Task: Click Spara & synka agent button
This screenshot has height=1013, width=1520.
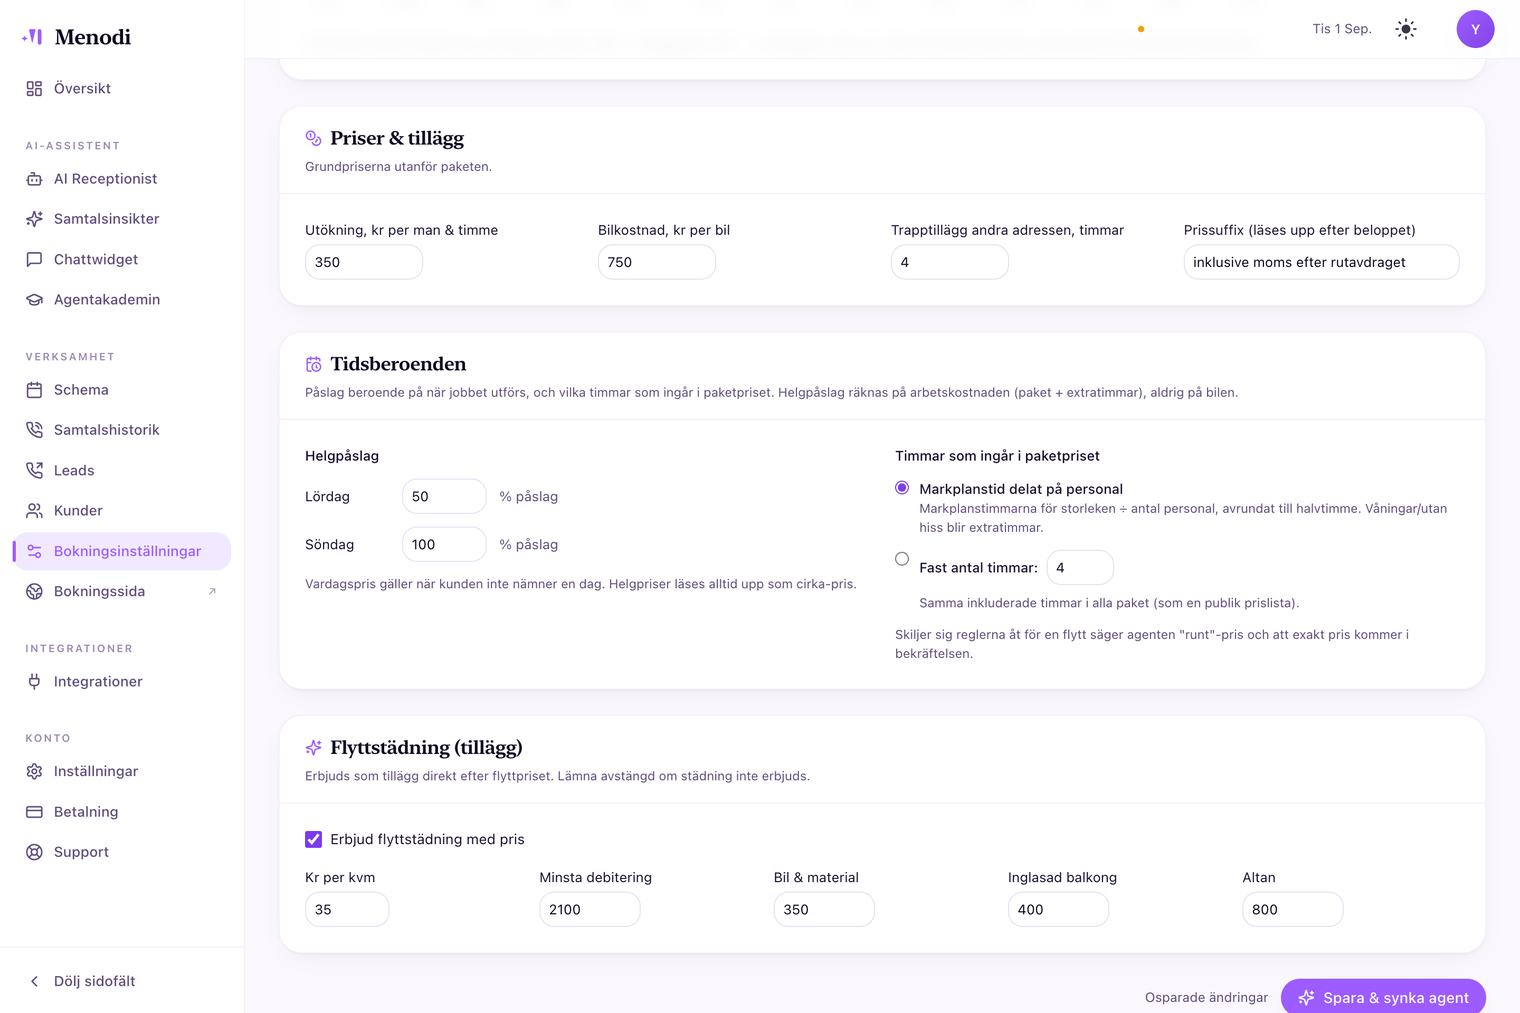Action: click(1383, 997)
